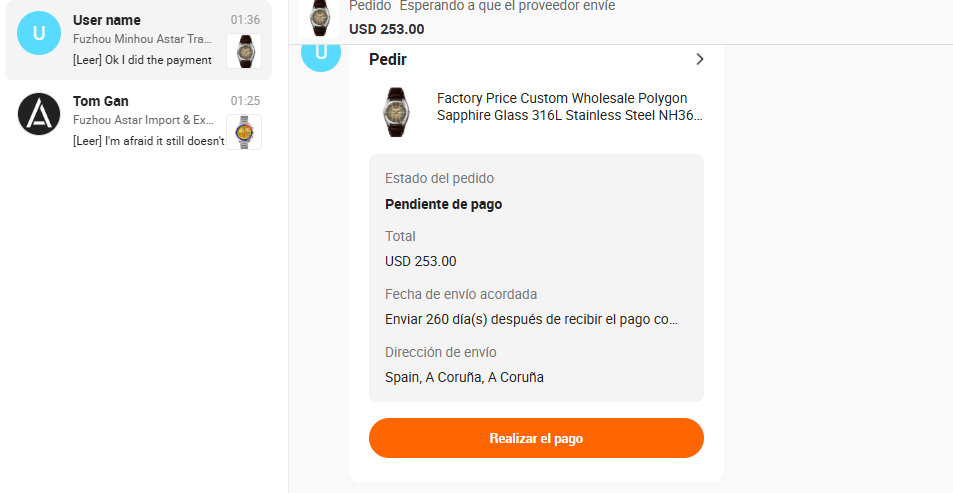Open watch thumbnail in User name conversation
This screenshot has height=493, width=953.
[x=243, y=51]
